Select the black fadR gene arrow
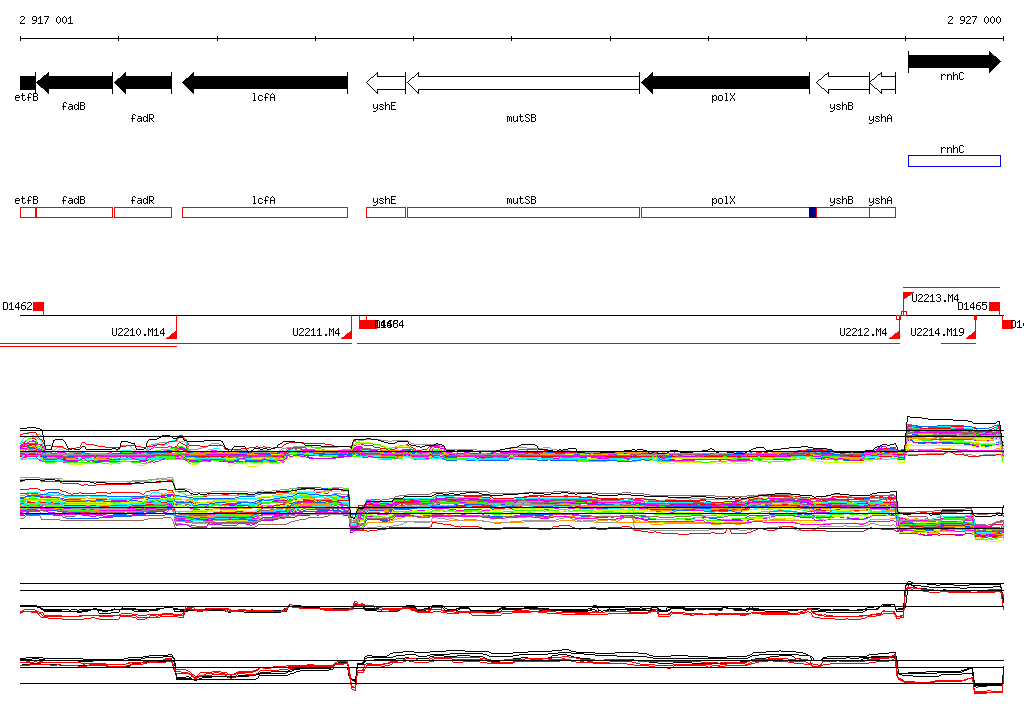This screenshot has height=714, width=1024. point(143,83)
